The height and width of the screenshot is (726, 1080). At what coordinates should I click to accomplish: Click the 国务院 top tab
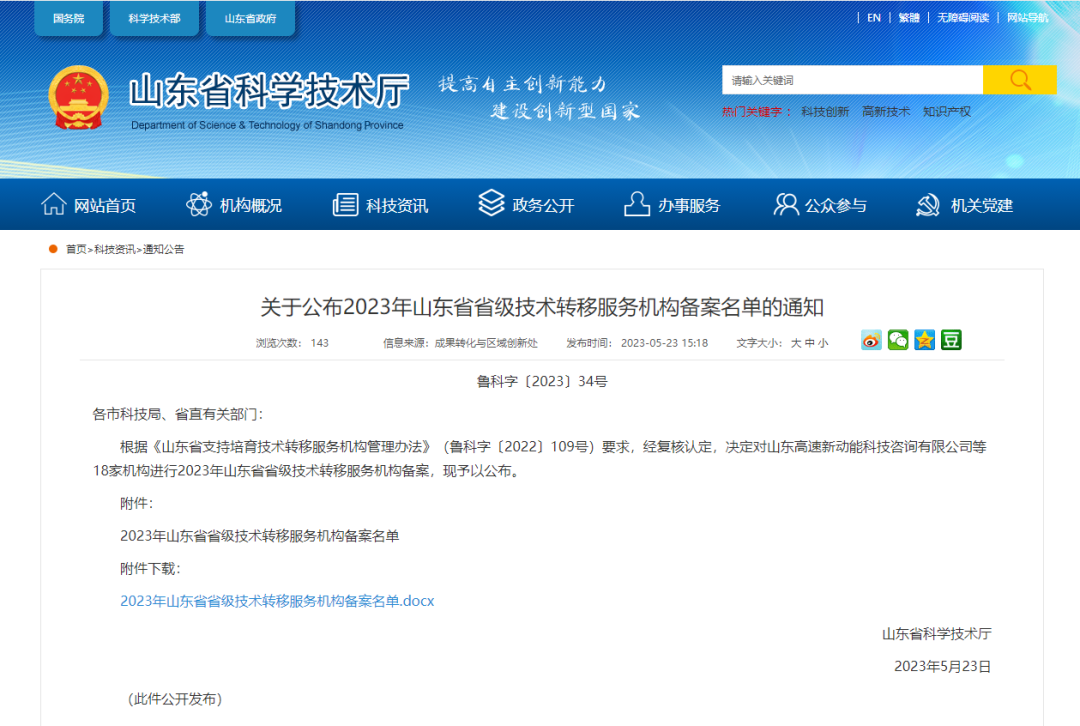coord(68,19)
